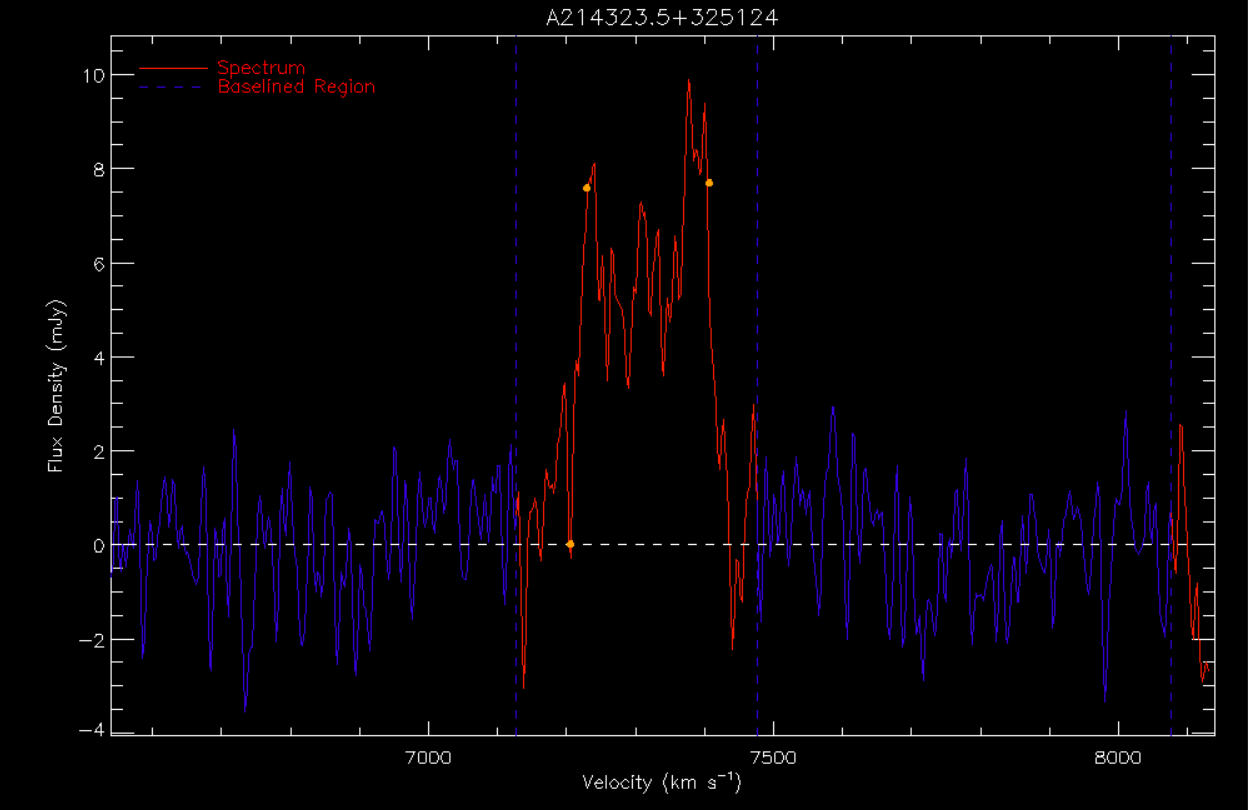Click the dashed vertical line between 7000 and 7250
This screenshot has width=1248, height=810.
516,385
